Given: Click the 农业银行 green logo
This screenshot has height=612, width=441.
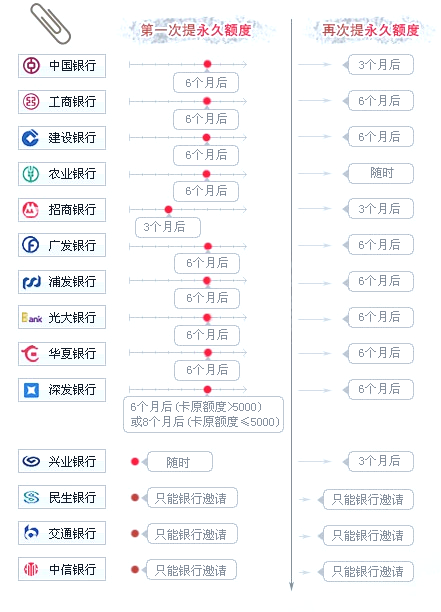Looking at the screenshot, I should 31,174.
